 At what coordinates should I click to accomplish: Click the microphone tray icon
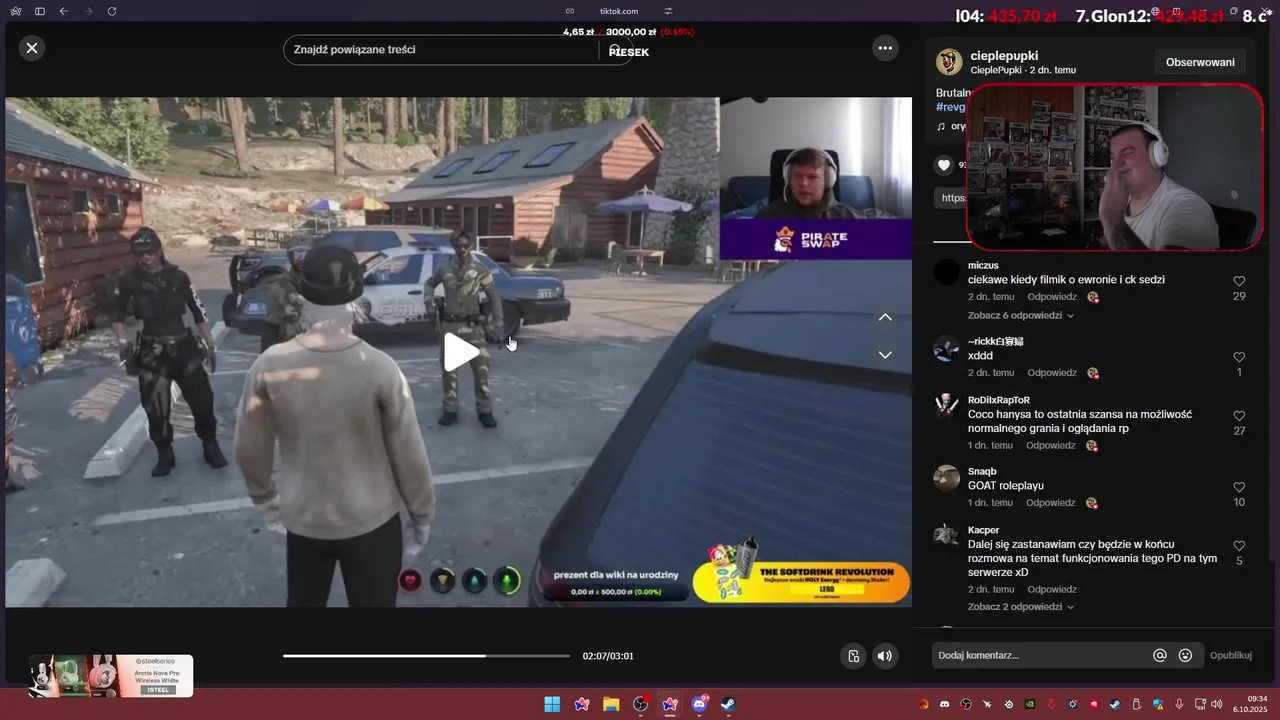1180,704
